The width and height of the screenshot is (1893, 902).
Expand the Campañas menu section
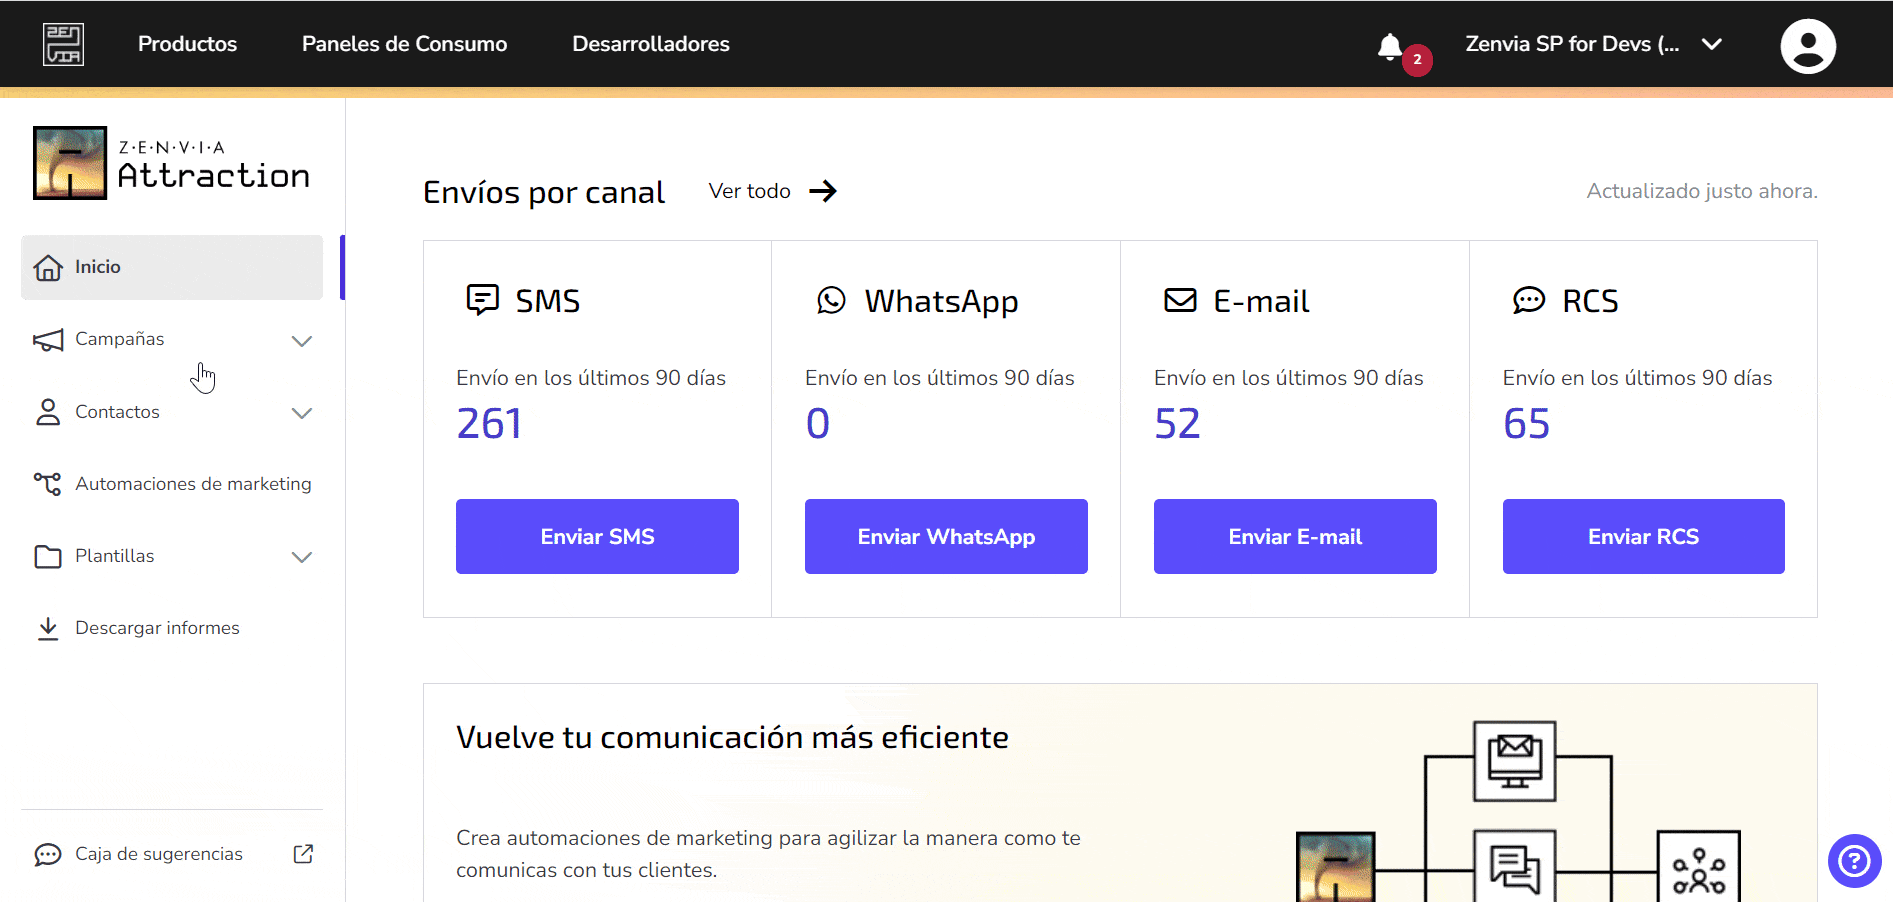coord(302,341)
